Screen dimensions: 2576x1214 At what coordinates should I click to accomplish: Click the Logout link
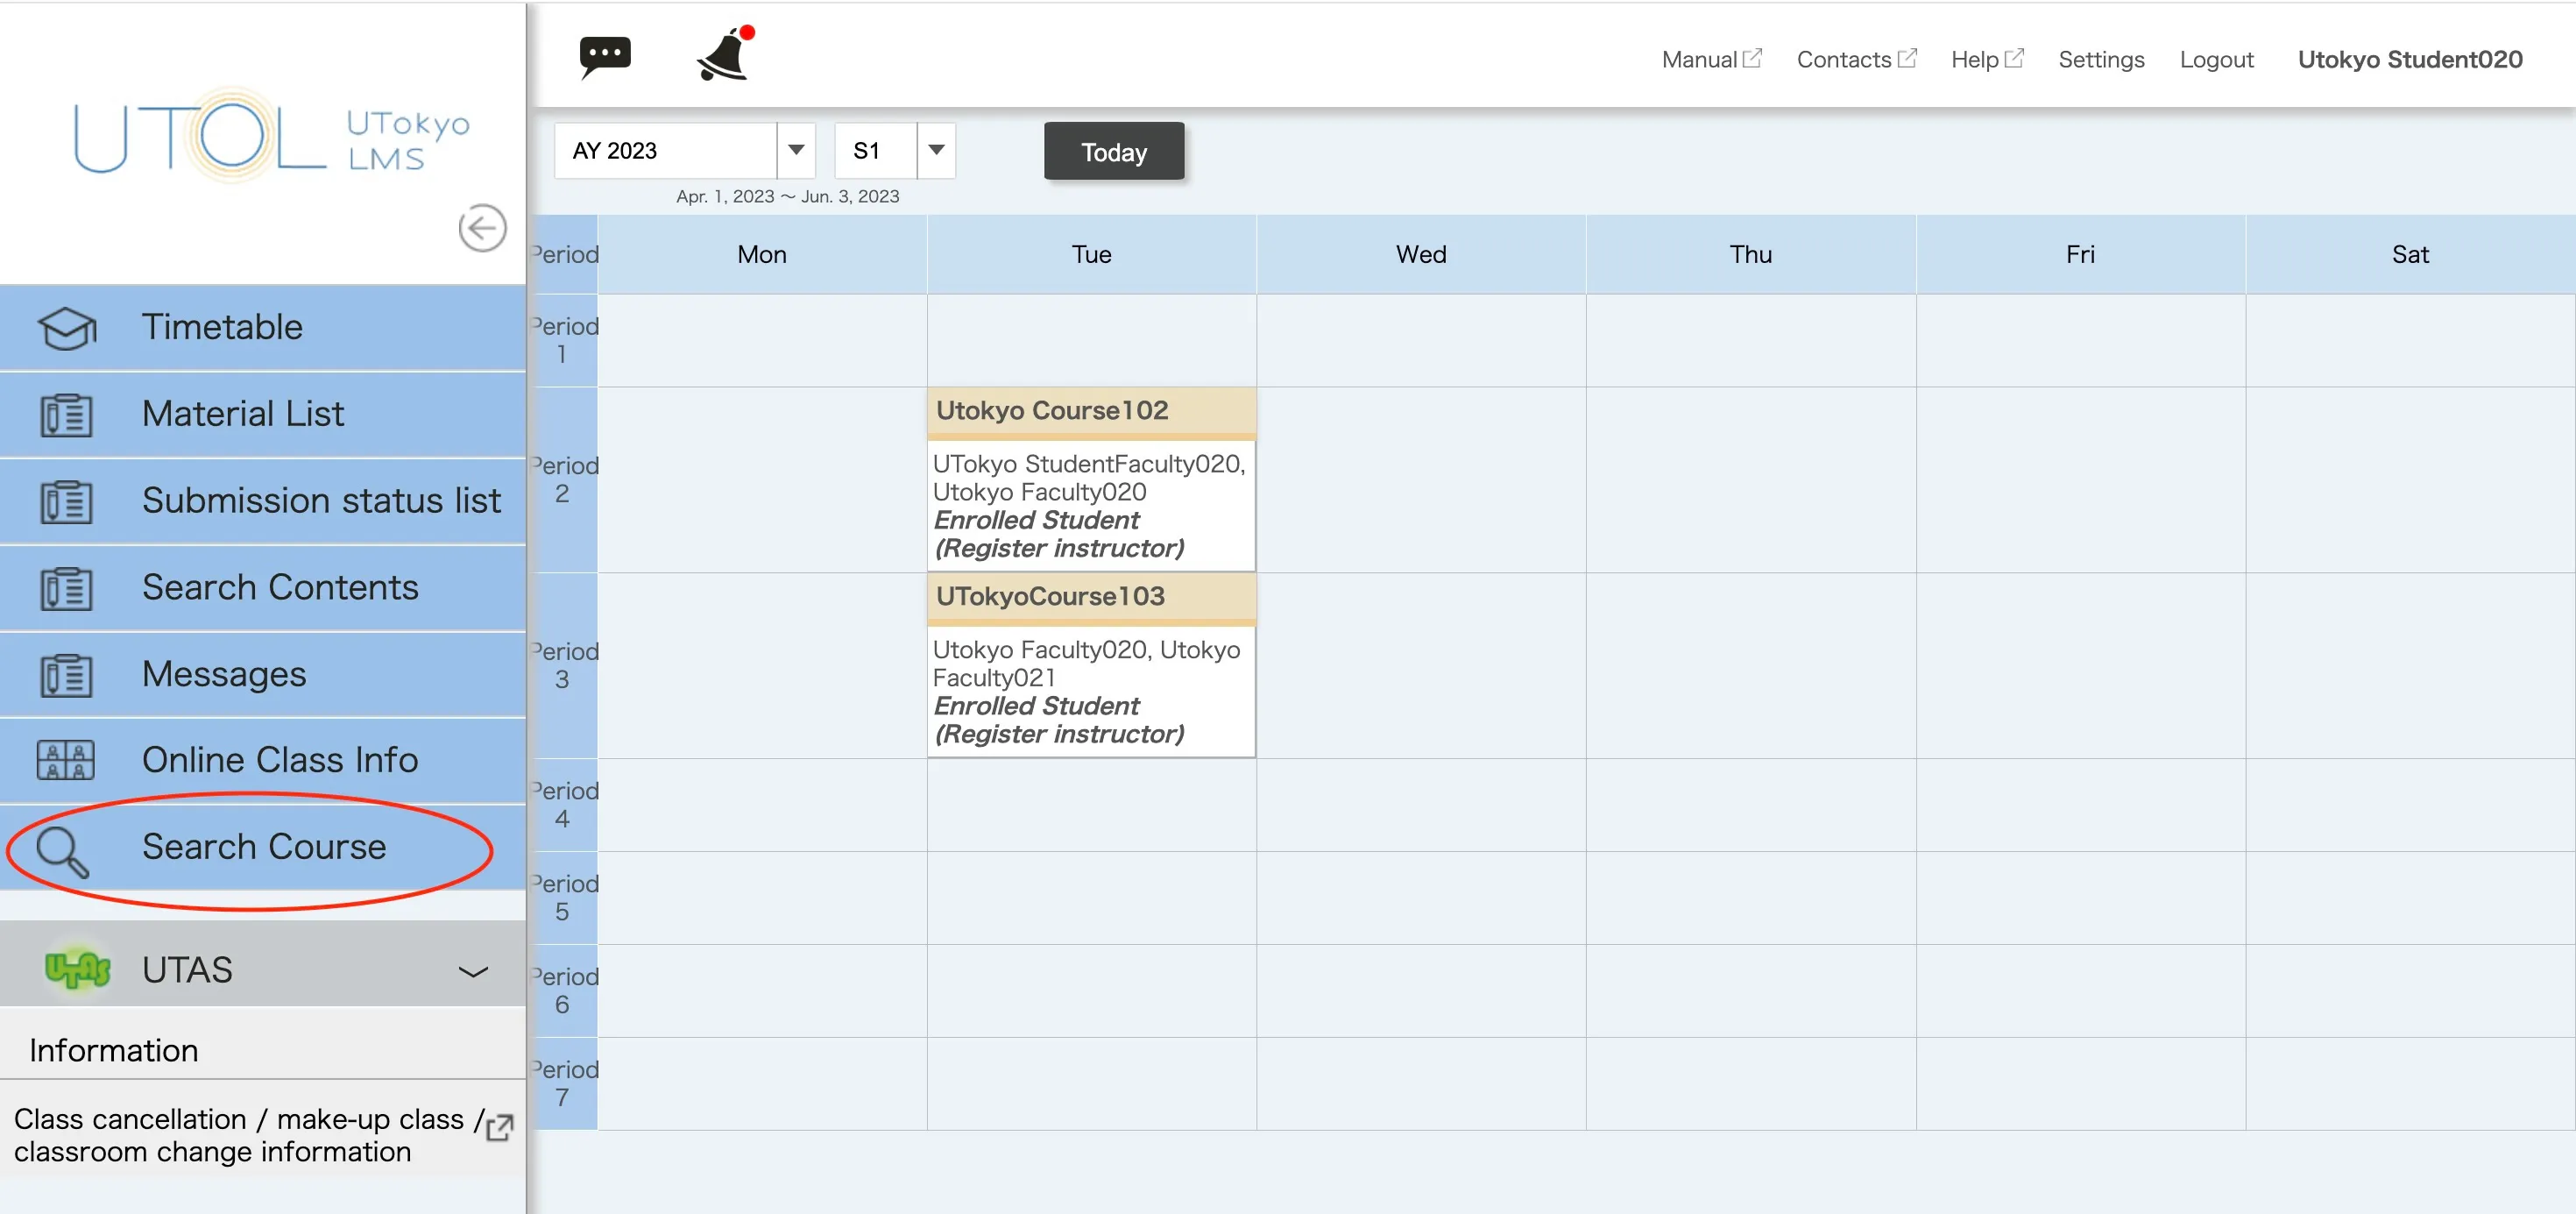coord(2215,60)
